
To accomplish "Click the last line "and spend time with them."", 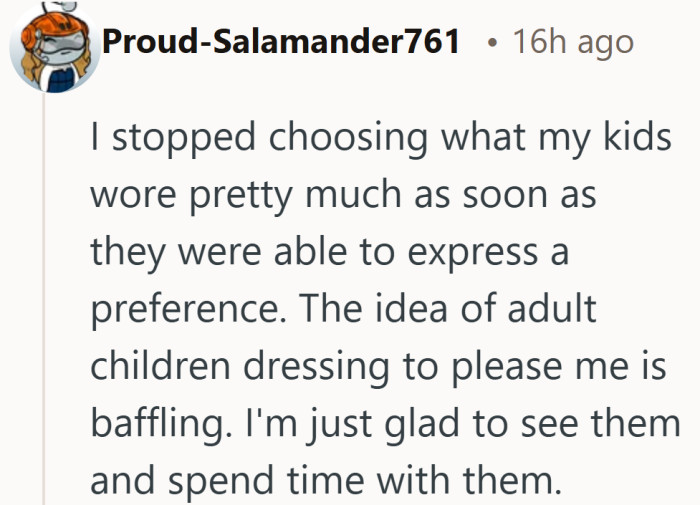I will tap(322, 481).
